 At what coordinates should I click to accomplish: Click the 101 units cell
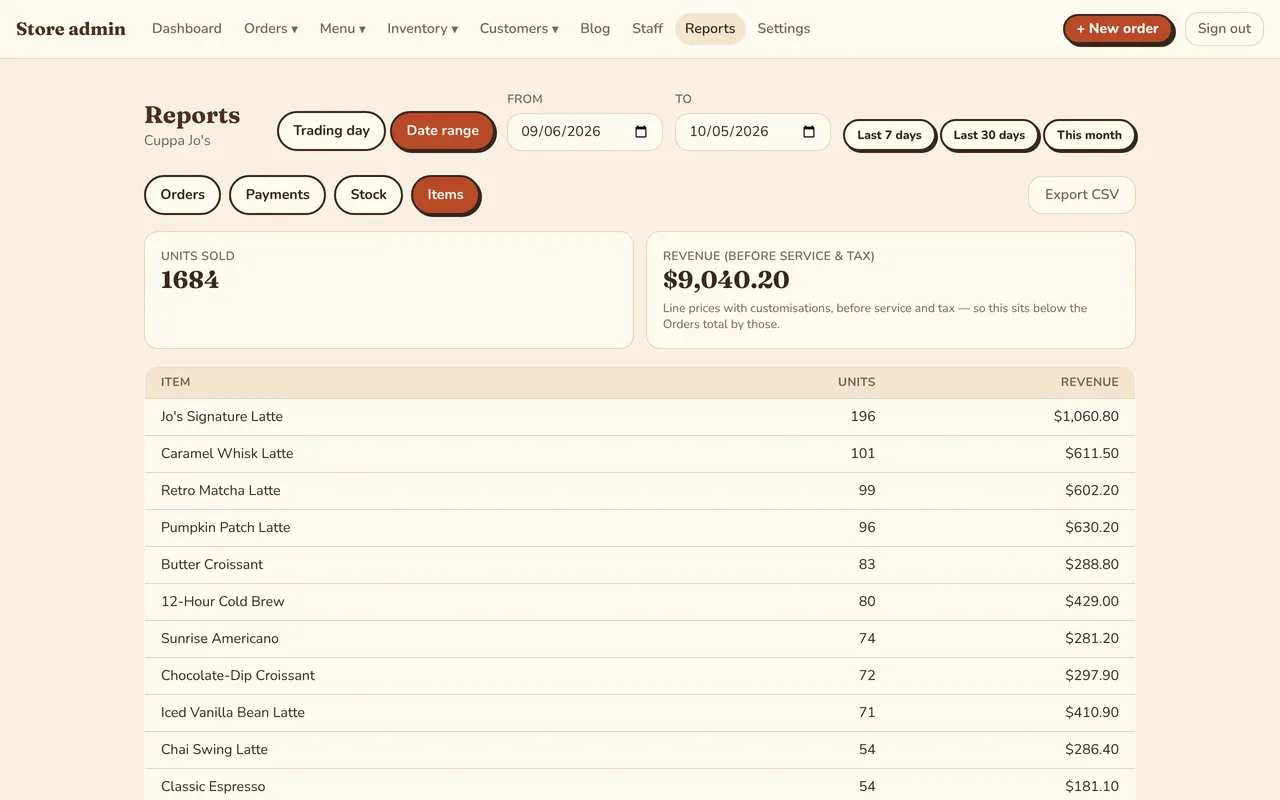(x=863, y=454)
